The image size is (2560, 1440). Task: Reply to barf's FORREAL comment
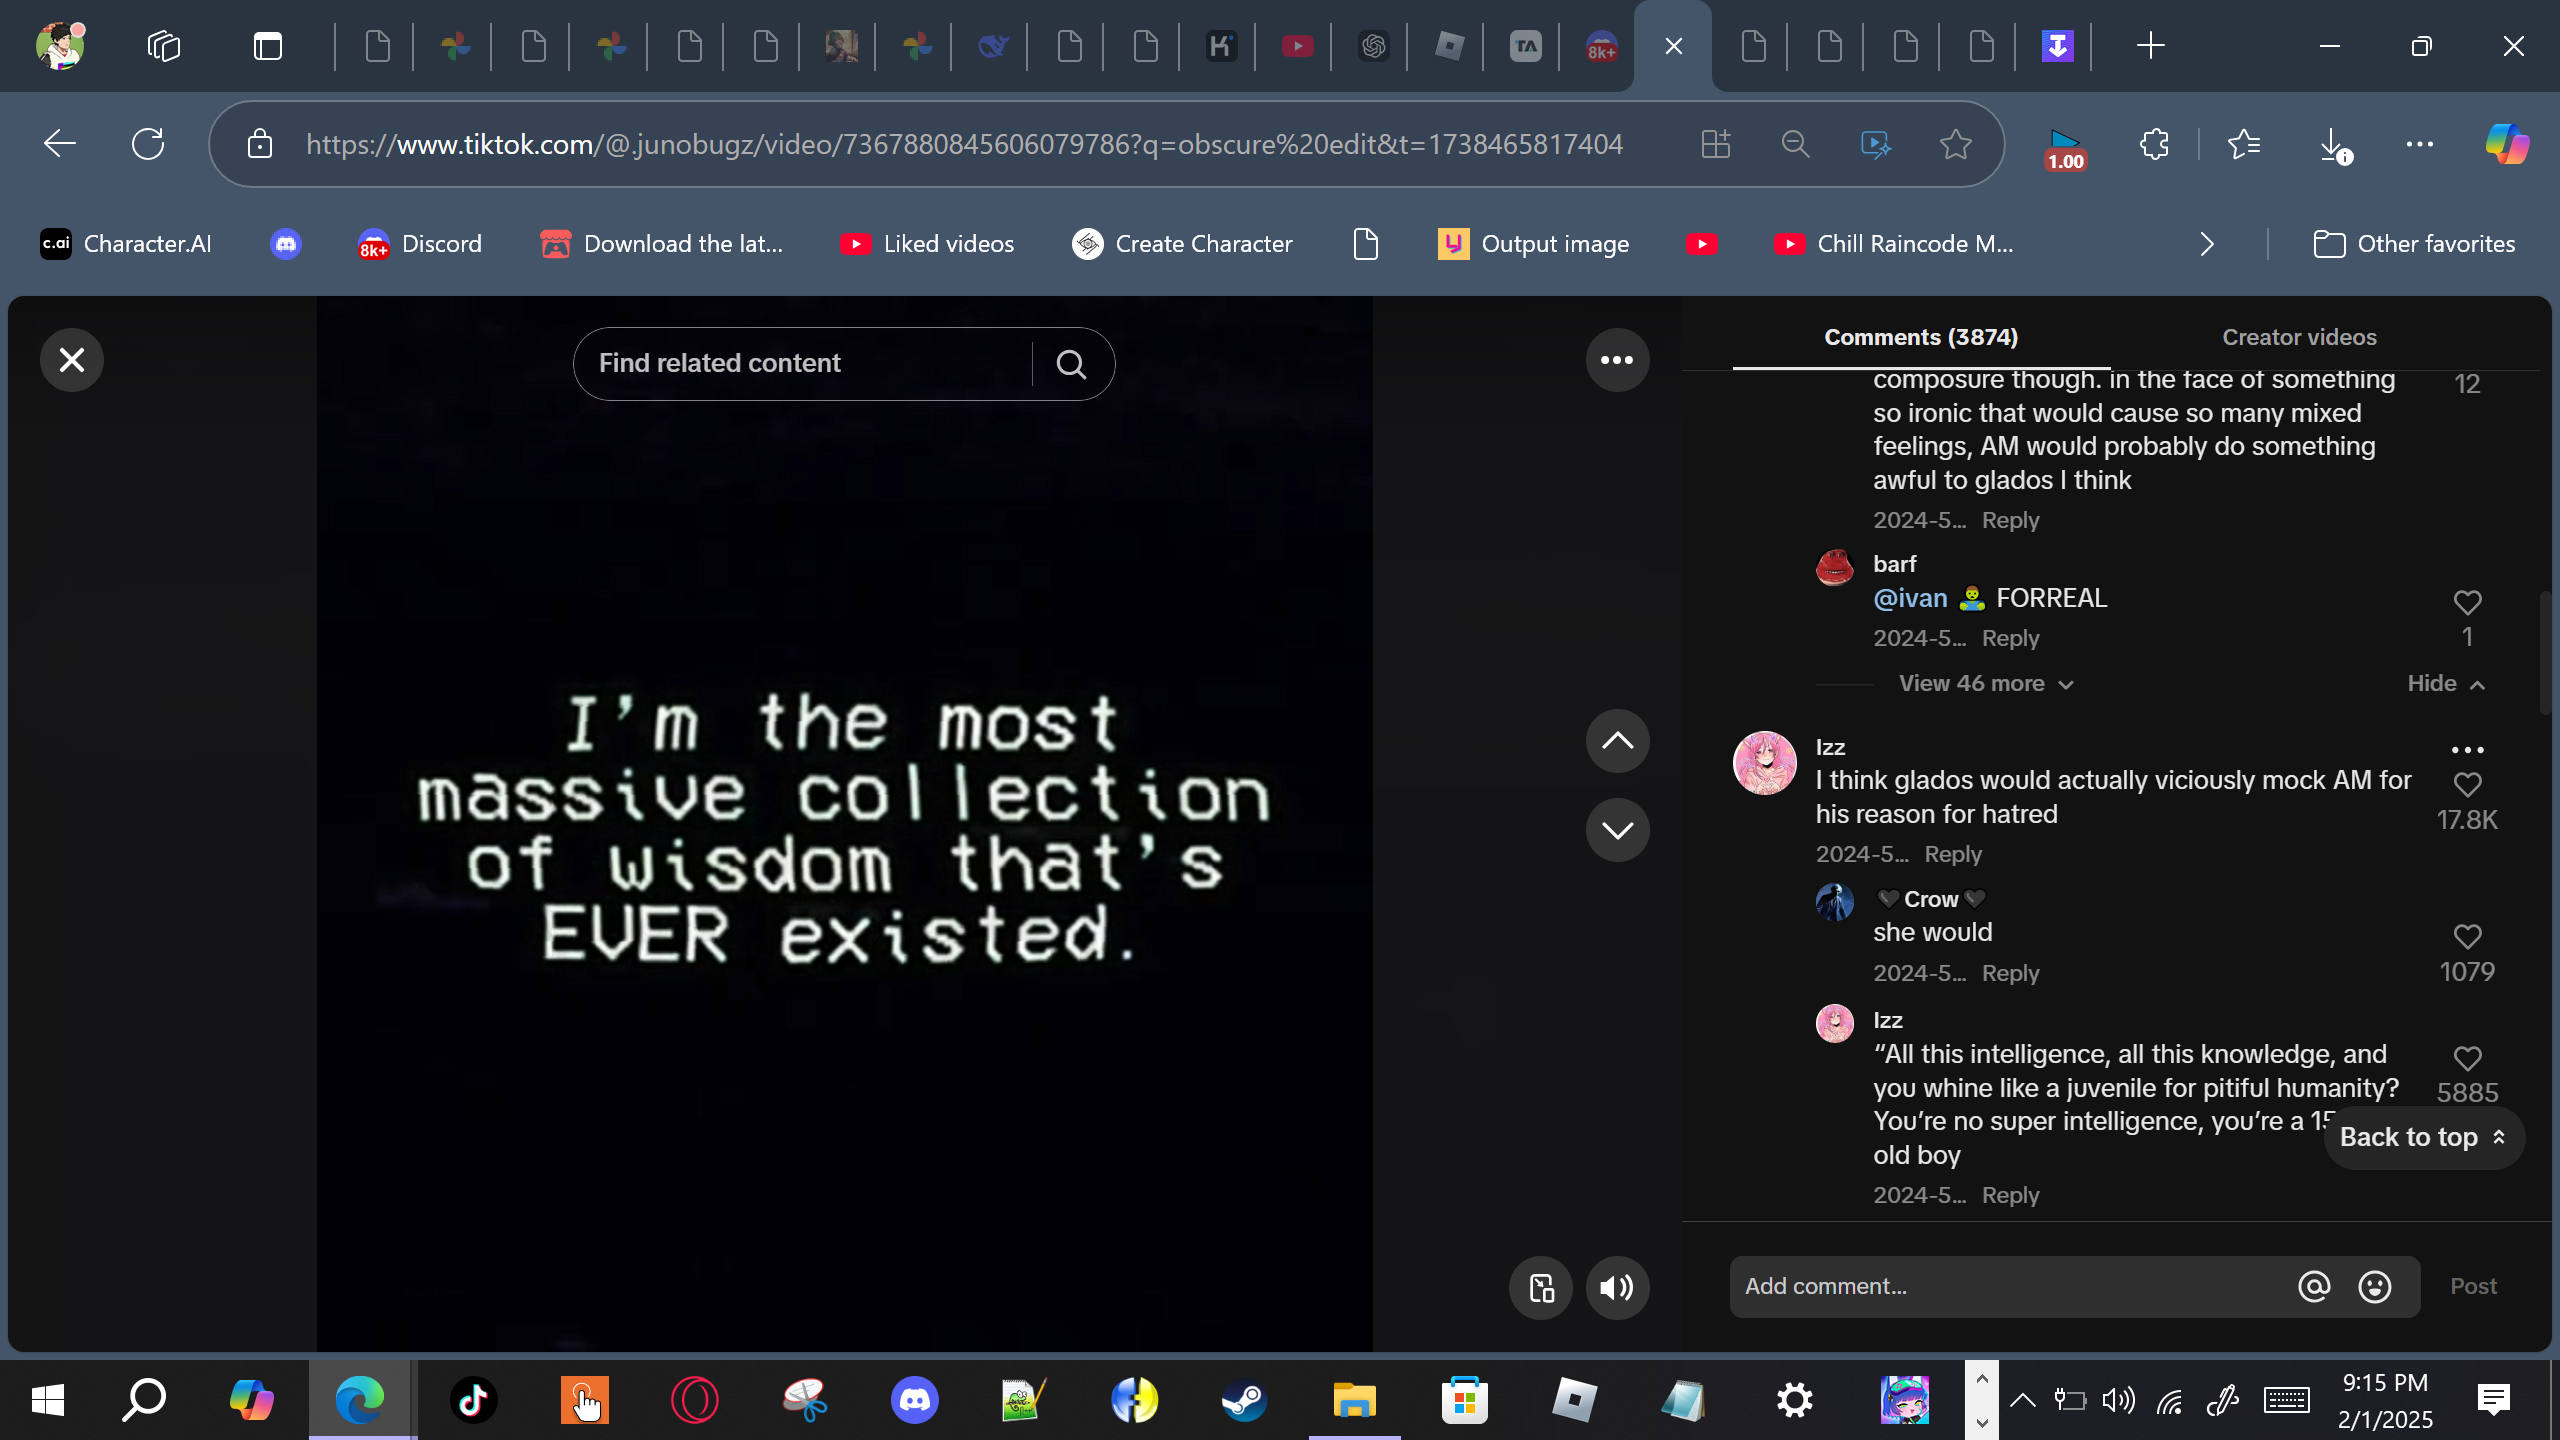[2010, 639]
